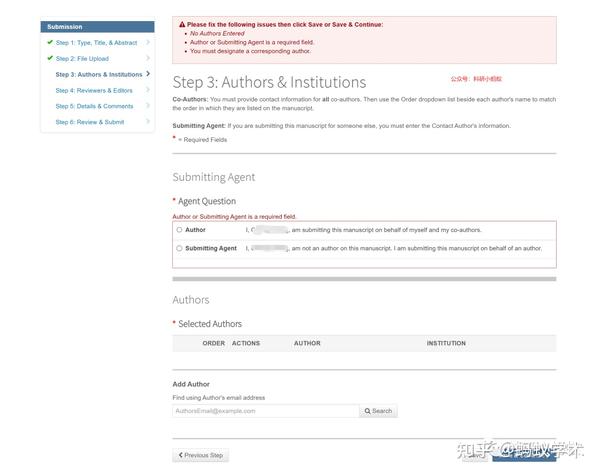Click the 'No Authors Entered' error message
Viewport: 600px width, 475px height.
pyautogui.click(x=217, y=33)
